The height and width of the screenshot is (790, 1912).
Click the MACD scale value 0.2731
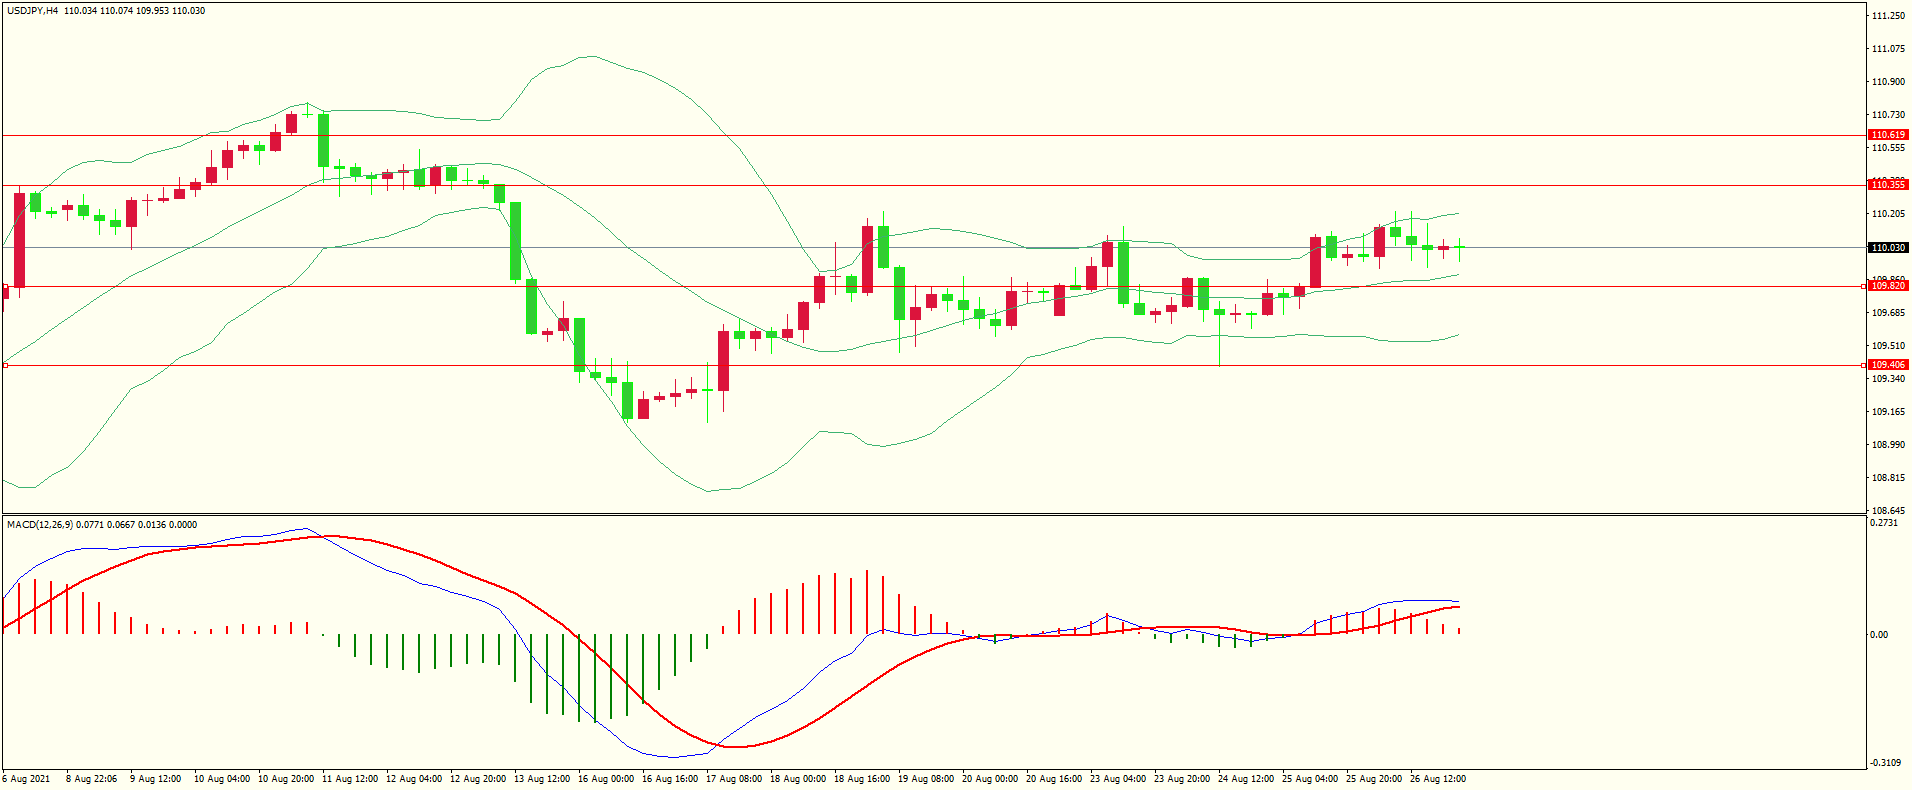(x=1883, y=523)
